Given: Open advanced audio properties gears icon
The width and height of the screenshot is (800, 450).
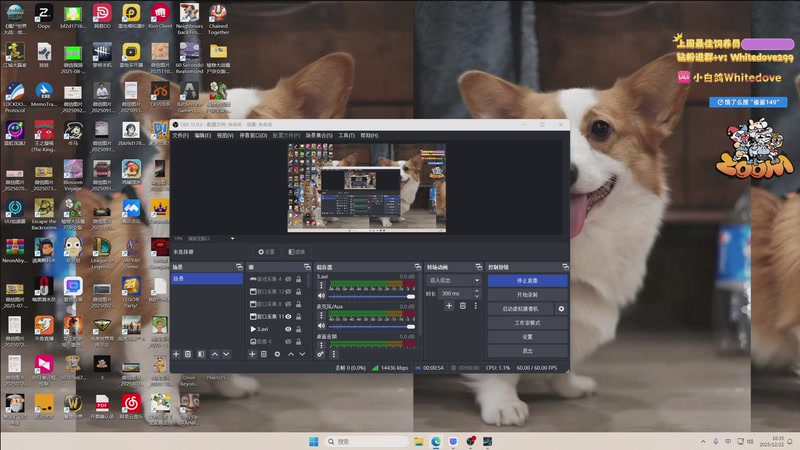Looking at the screenshot, I should pos(320,354).
